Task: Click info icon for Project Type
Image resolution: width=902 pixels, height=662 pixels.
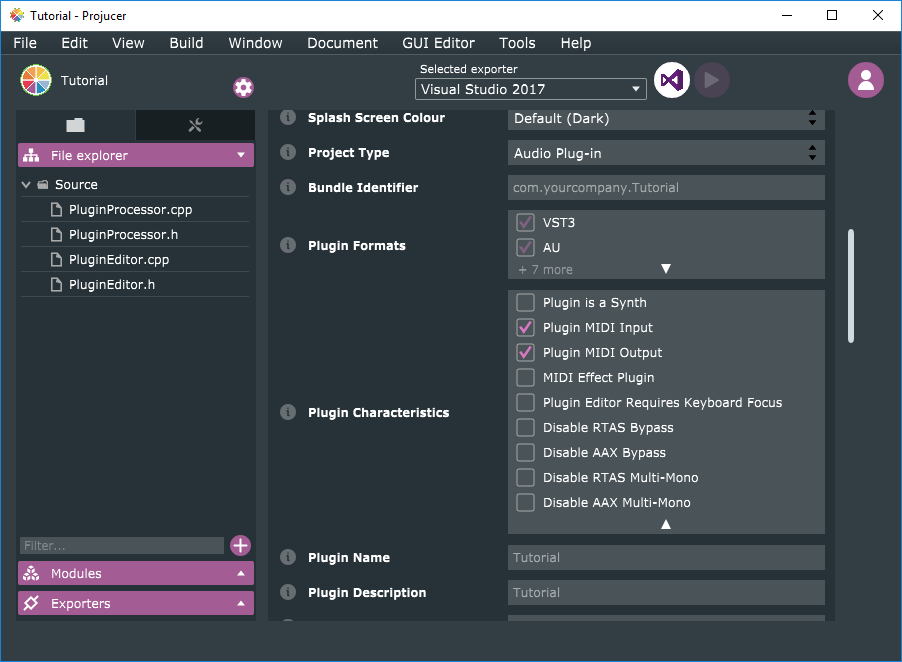Action: (288, 152)
